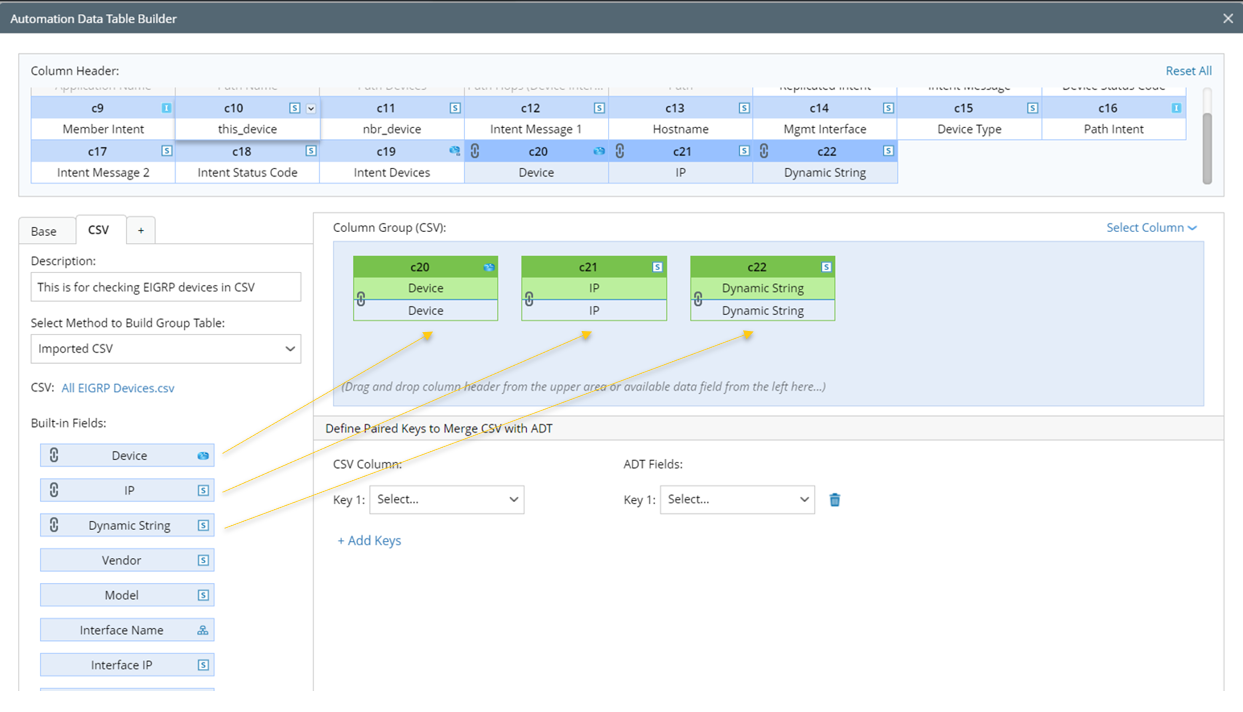
Task: Open the ADT Fields Key 1 dropdown
Action: [737, 499]
